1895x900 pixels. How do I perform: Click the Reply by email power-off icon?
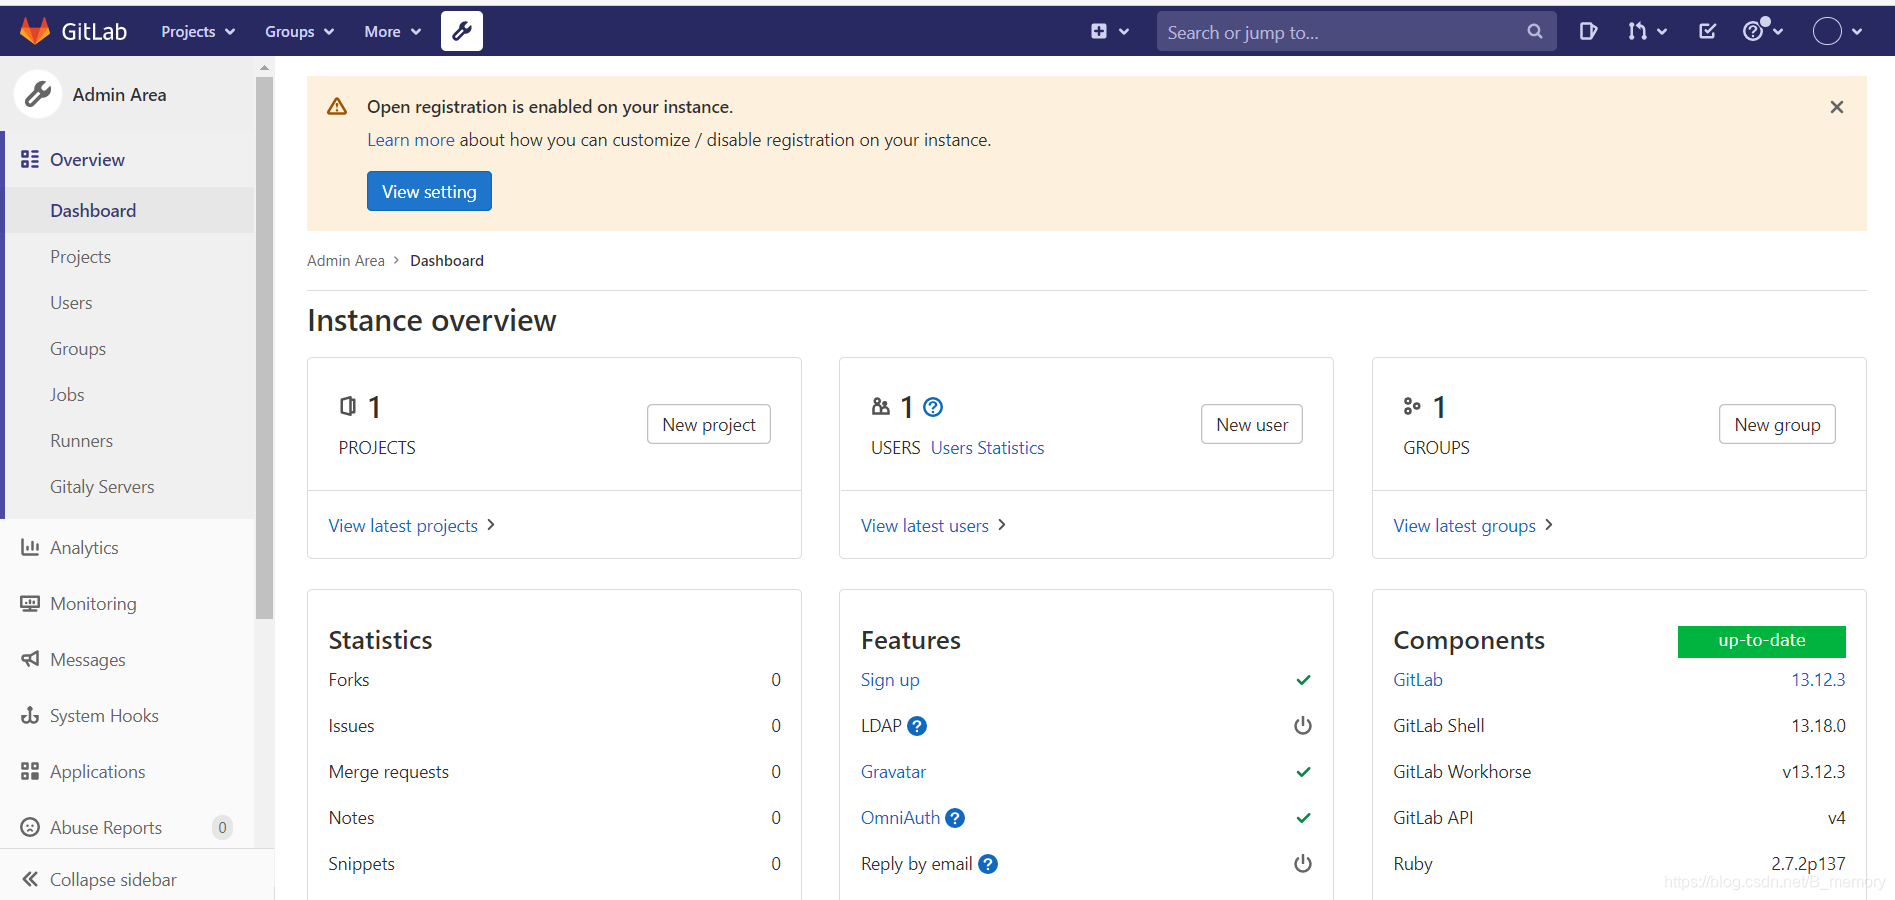tap(1303, 864)
